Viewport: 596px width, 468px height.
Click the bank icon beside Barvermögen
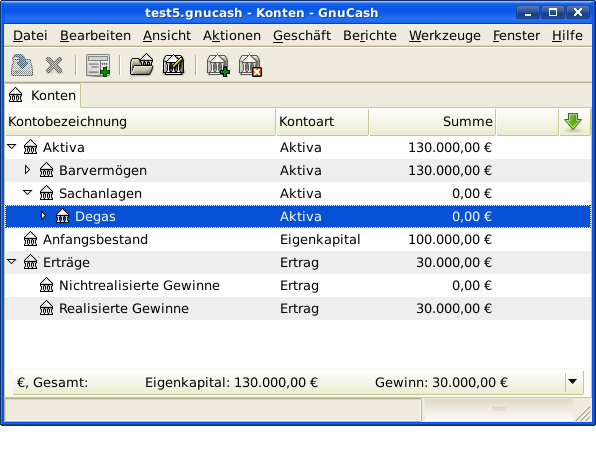(46, 170)
